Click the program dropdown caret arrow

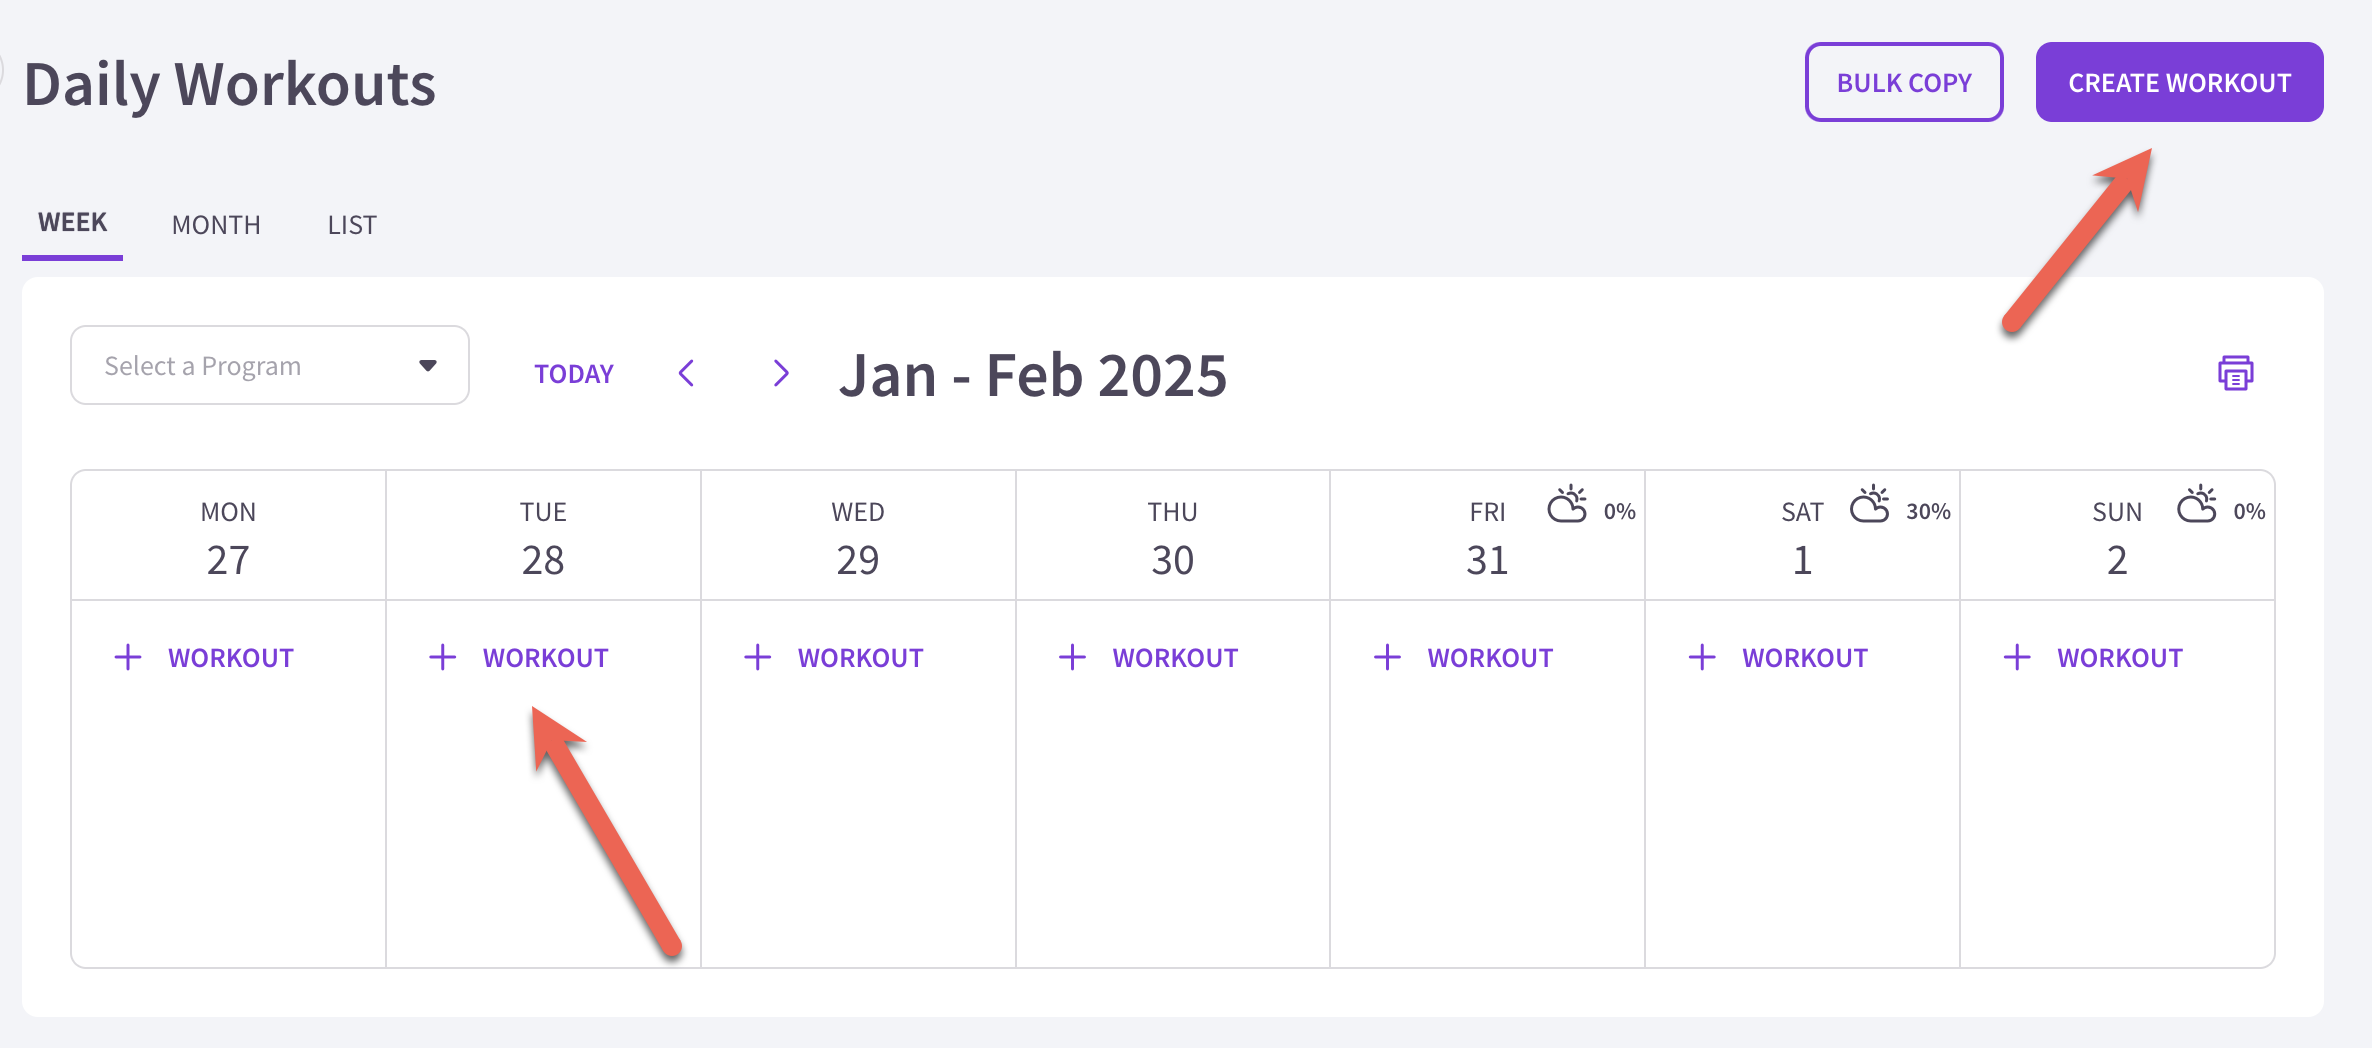tap(428, 365)
